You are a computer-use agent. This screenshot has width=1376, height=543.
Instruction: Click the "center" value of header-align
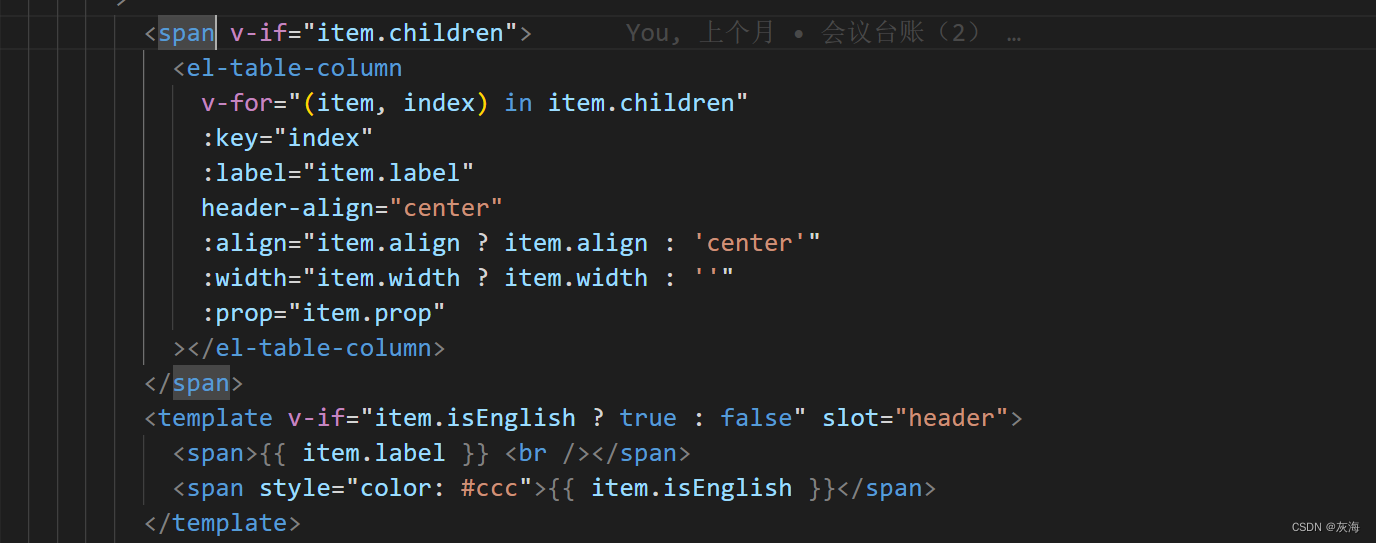[446, 208]
